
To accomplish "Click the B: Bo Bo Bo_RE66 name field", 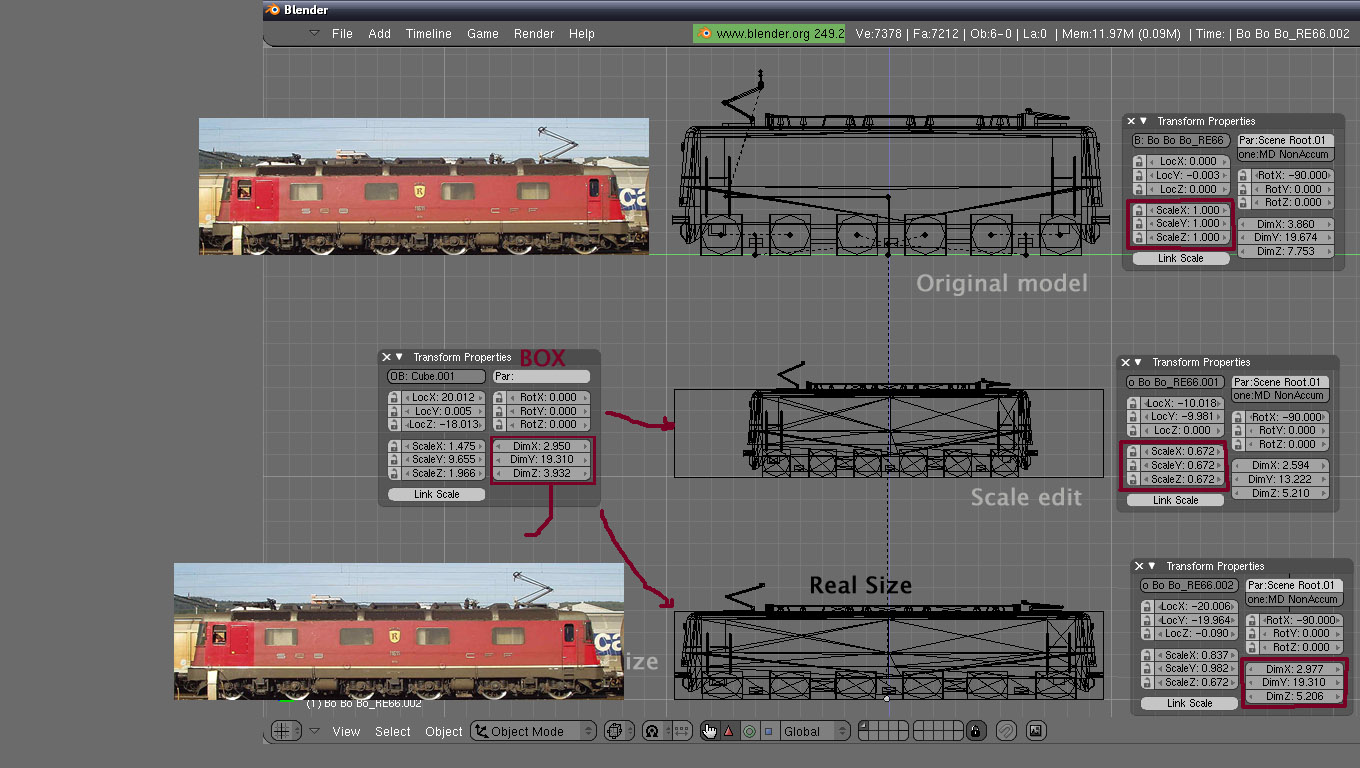I will [x=1181, y=141].
